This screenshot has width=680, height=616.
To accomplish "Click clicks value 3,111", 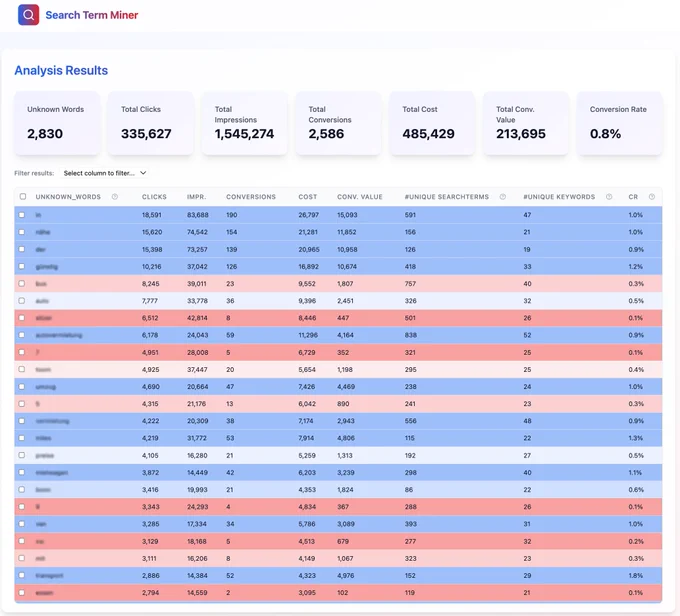I will [x=149, y=558].
